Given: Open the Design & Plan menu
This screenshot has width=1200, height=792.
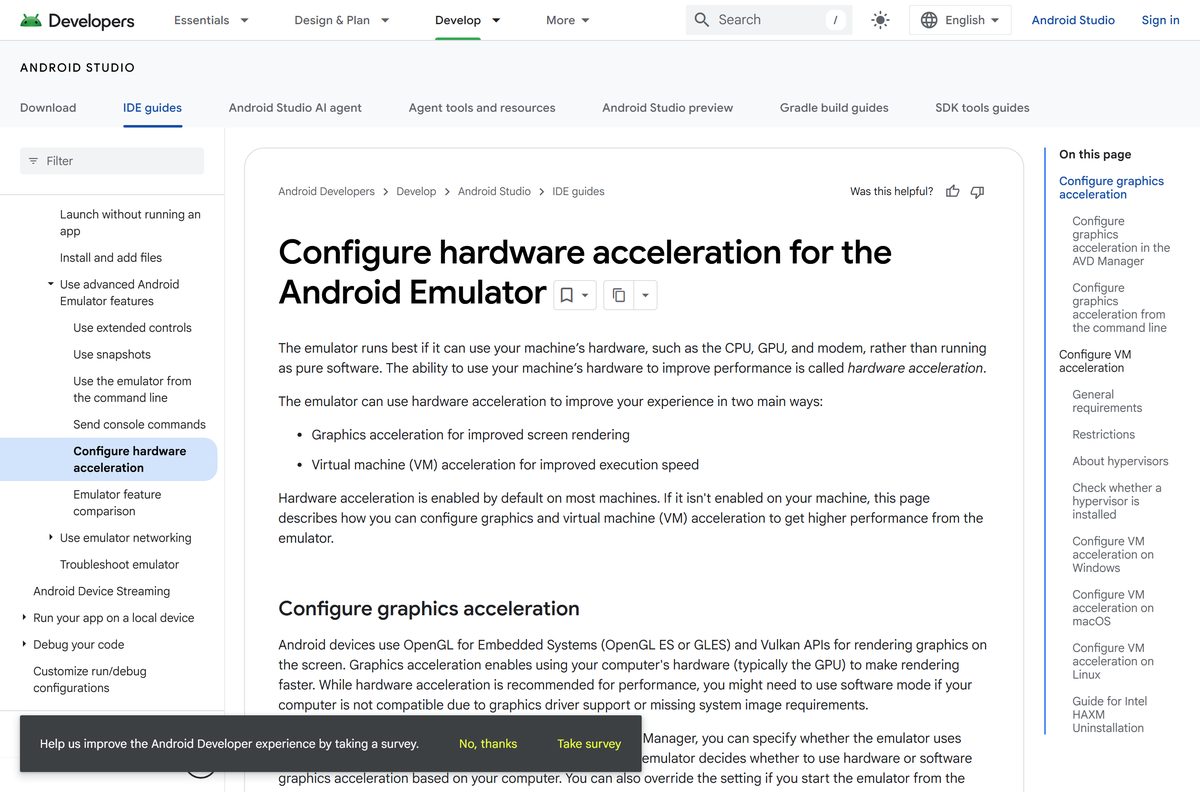Looking at the screenshot, I should click(x=342, y=20).
